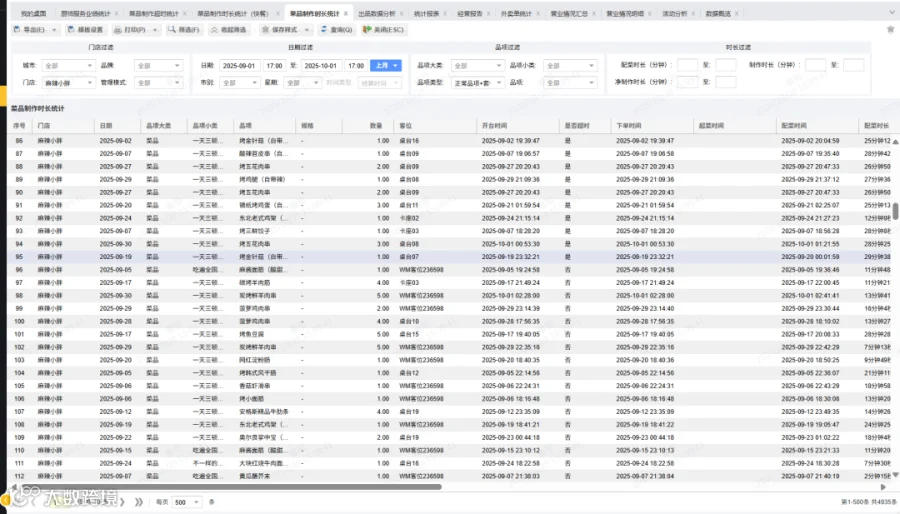Switch to 活动分析 tab

coord(674,13)
